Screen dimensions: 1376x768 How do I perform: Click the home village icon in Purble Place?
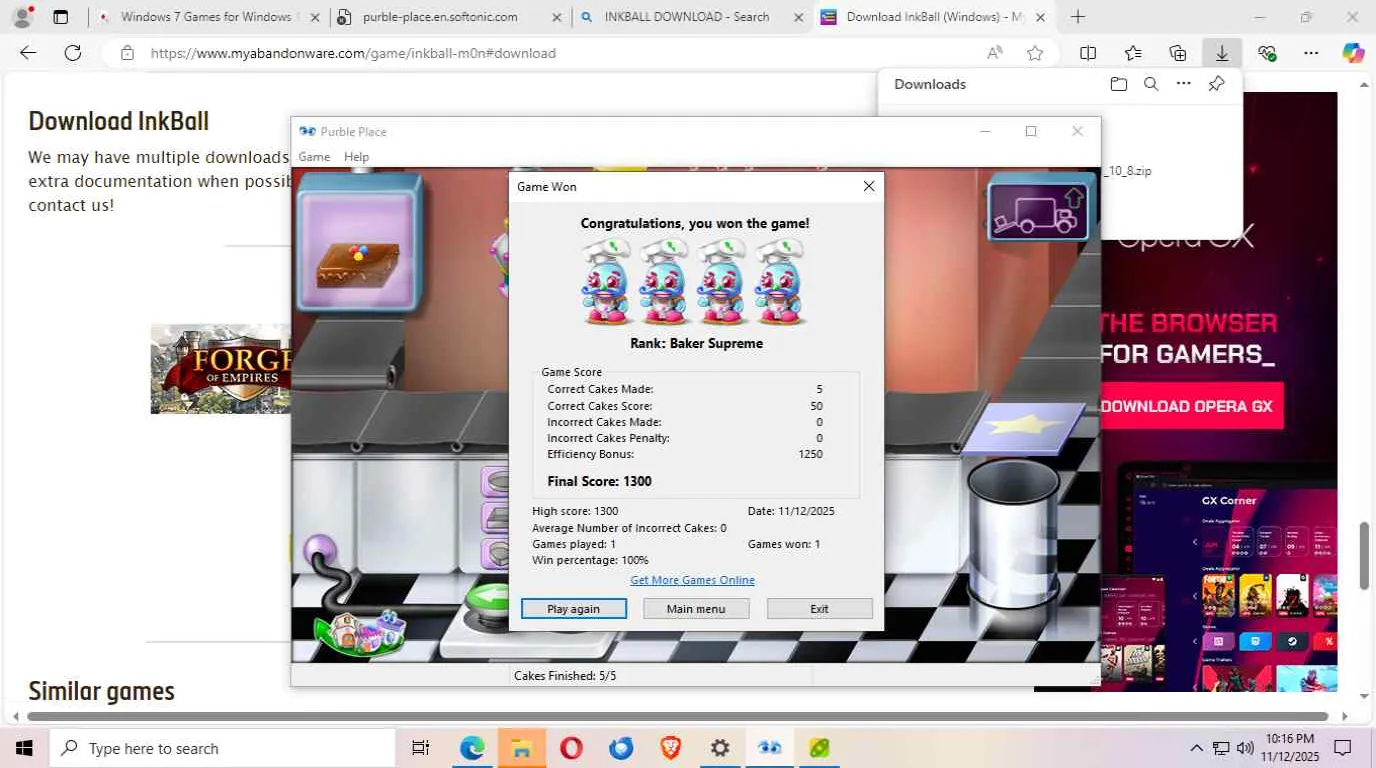tap(361, 632)
